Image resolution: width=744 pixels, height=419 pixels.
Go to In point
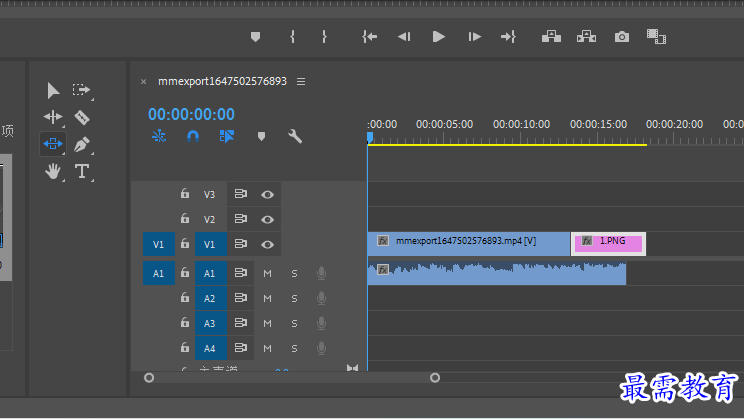click(x=369, y=37)
